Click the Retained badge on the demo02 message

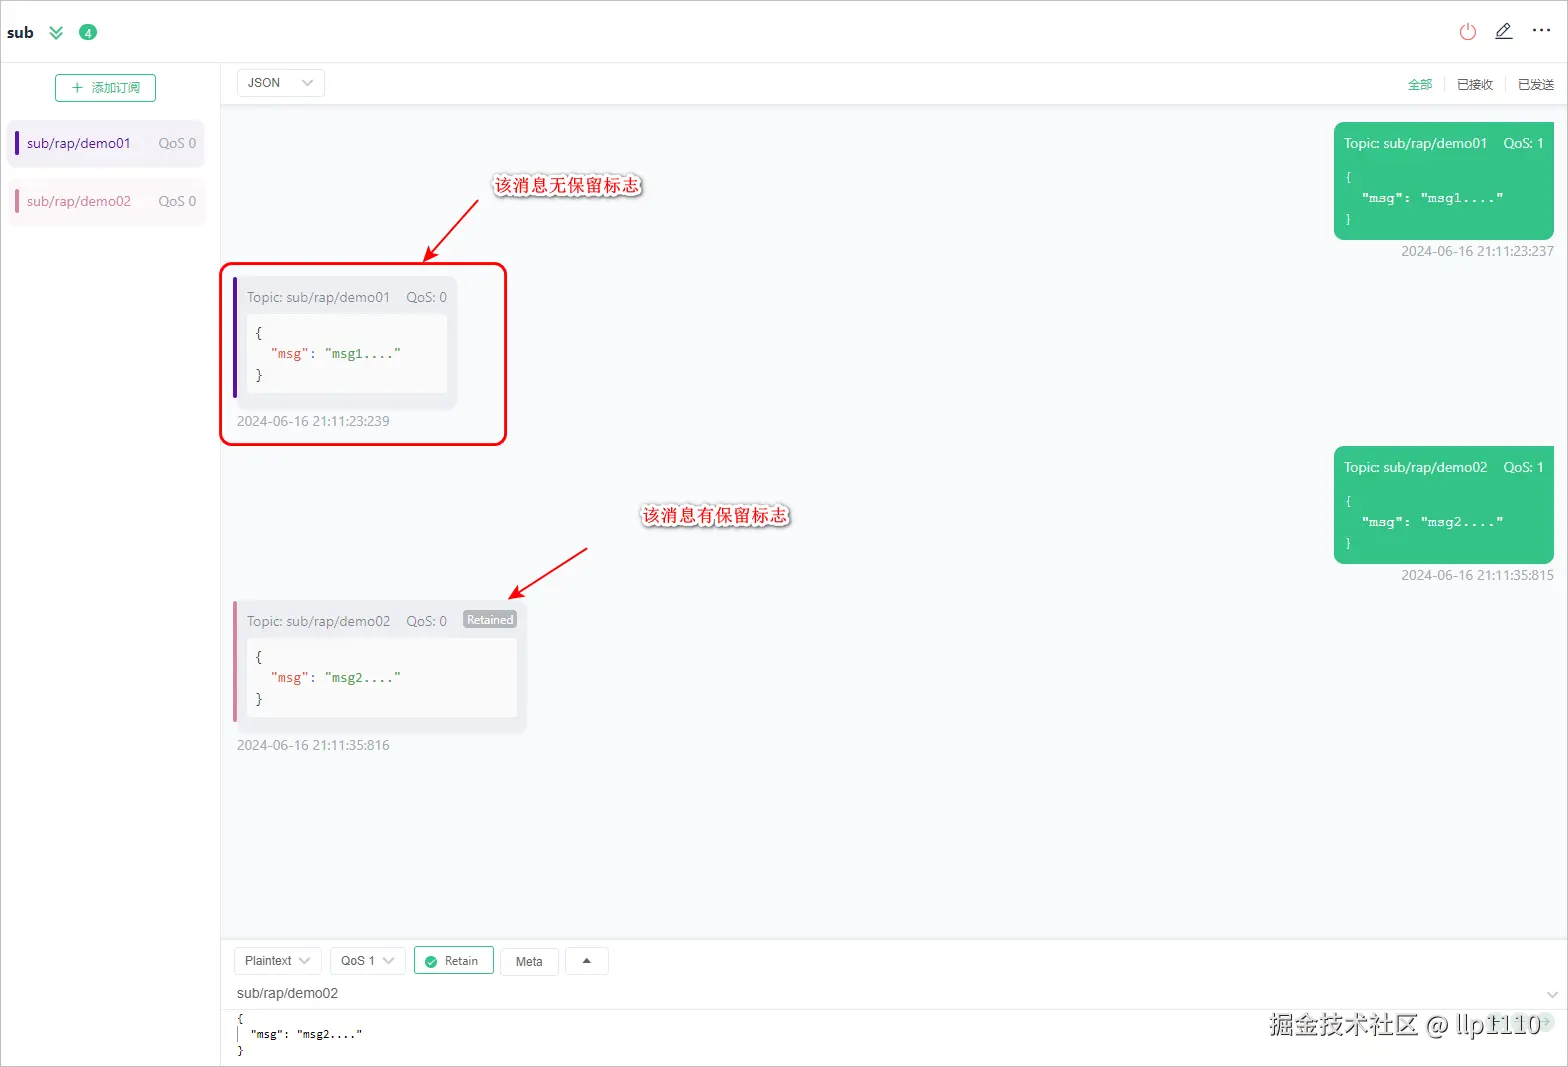click(490, 620)
